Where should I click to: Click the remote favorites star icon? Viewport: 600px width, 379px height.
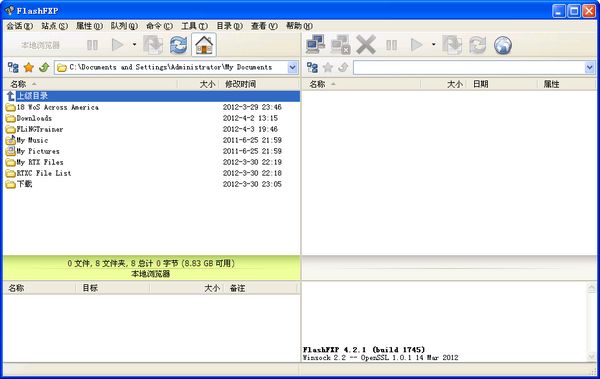pyautogui.click(x=328, y=68)
